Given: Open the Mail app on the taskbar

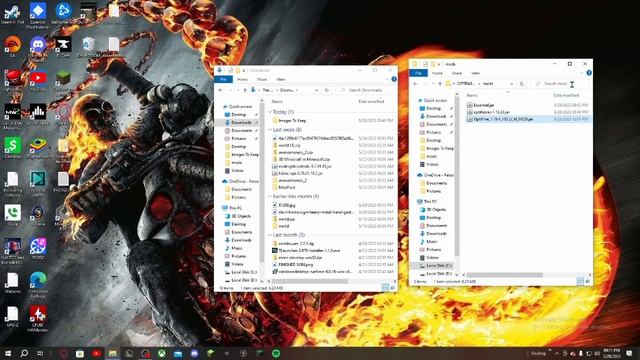Looking at the screenshot, I should click(178, 353).
